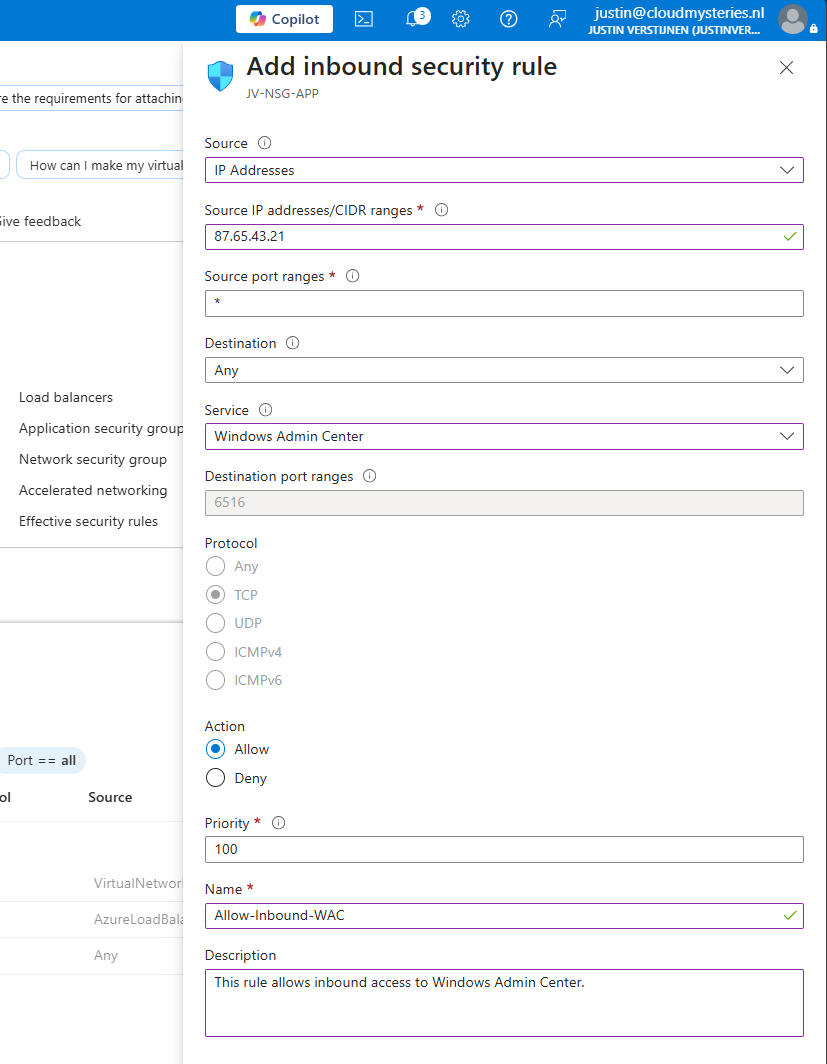Click the shield icon beside the panel title
This screenshot has width=827, height=1064.
[220, 75]
